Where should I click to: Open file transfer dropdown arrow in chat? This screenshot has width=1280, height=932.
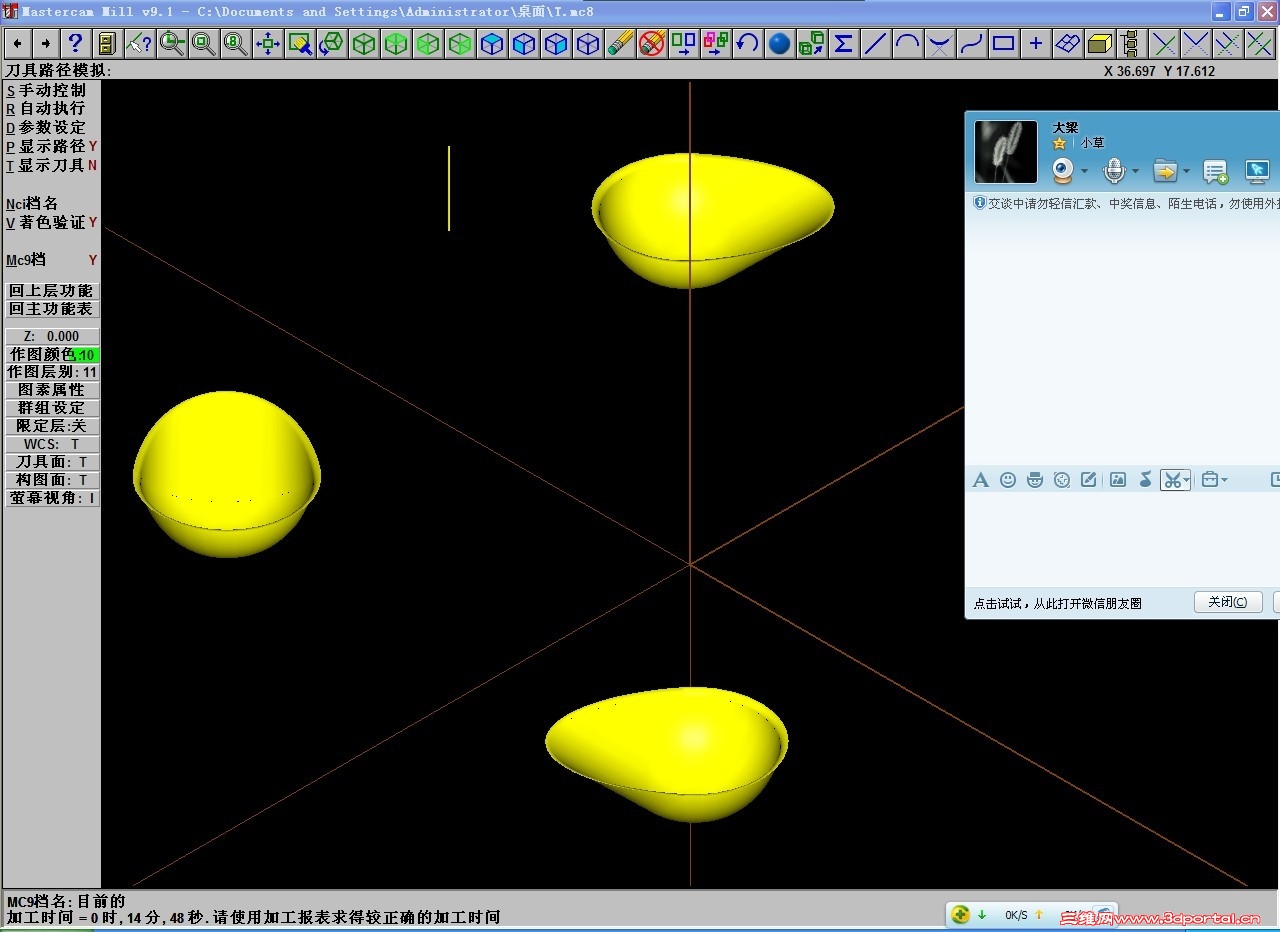(x=1186, y=172)
